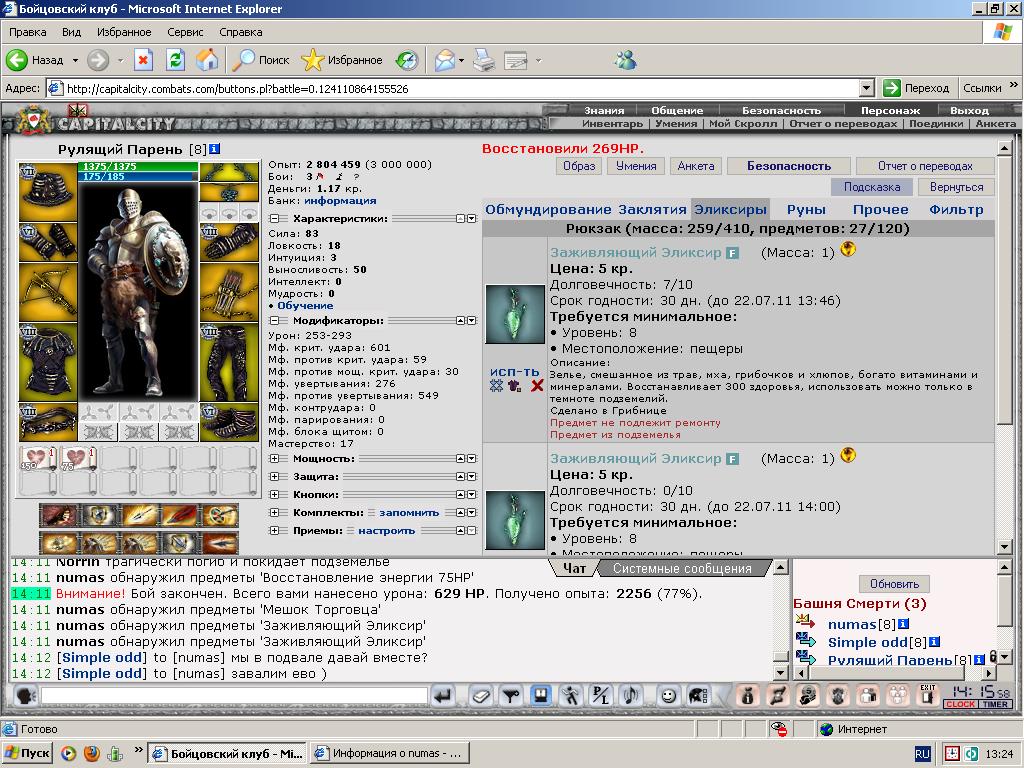Click the info icon next to Рулящий Парень [8]
Screen dimensions: 1024x768
[x=214, y=149]
